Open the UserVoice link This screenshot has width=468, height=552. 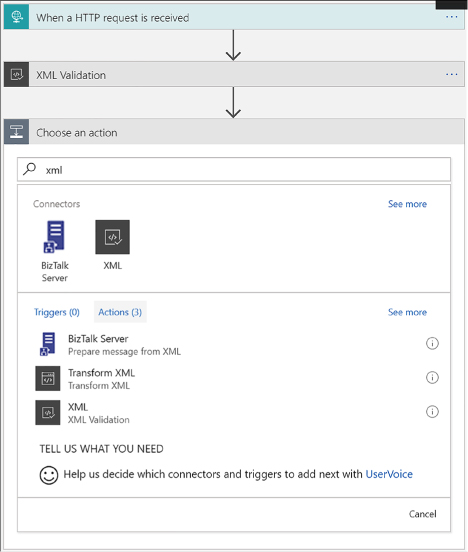click(x=389, y=474)
